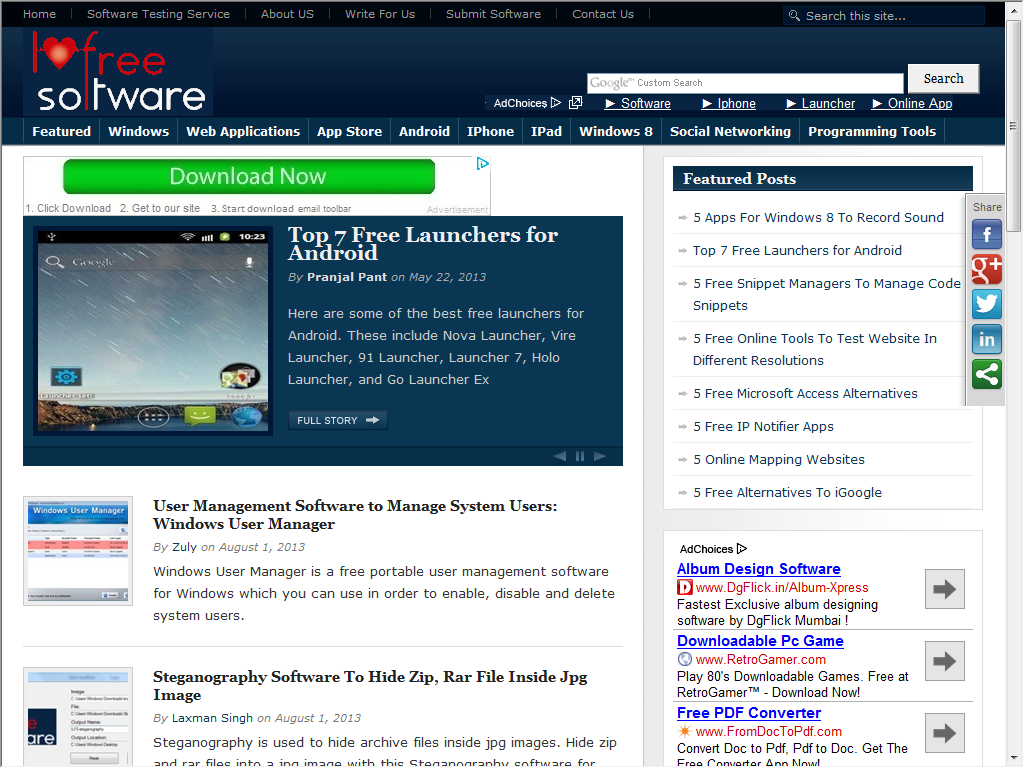Open Steganography Software article title
Viewport: 1024px width, 768px height.
pyautogui.click(x=370, y=686)
